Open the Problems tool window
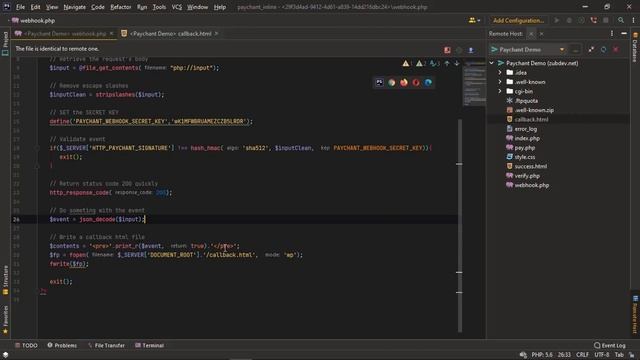The image size is (640, 360). pyautogui.click(x=62, y=345)
